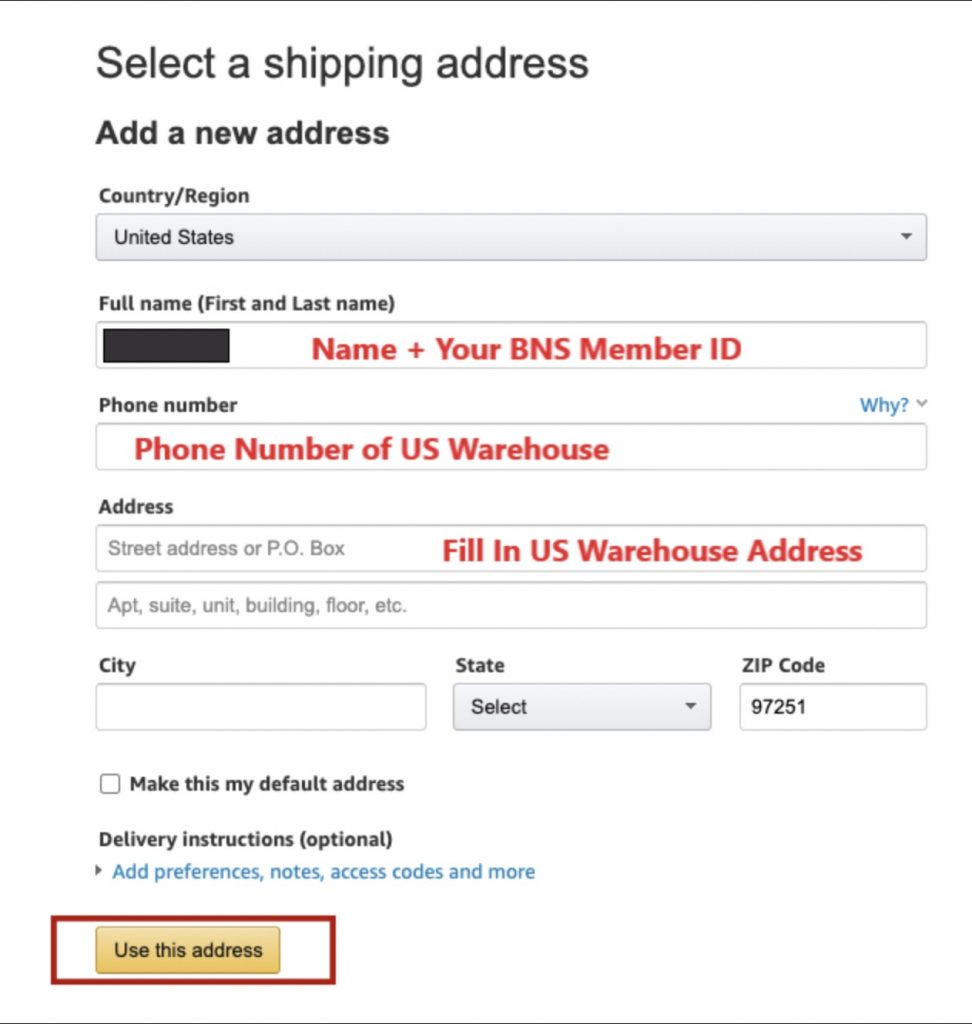
Task: Click the ZIP Code field containing 97251
Action: pyautogui.click(x=830, y=706)
